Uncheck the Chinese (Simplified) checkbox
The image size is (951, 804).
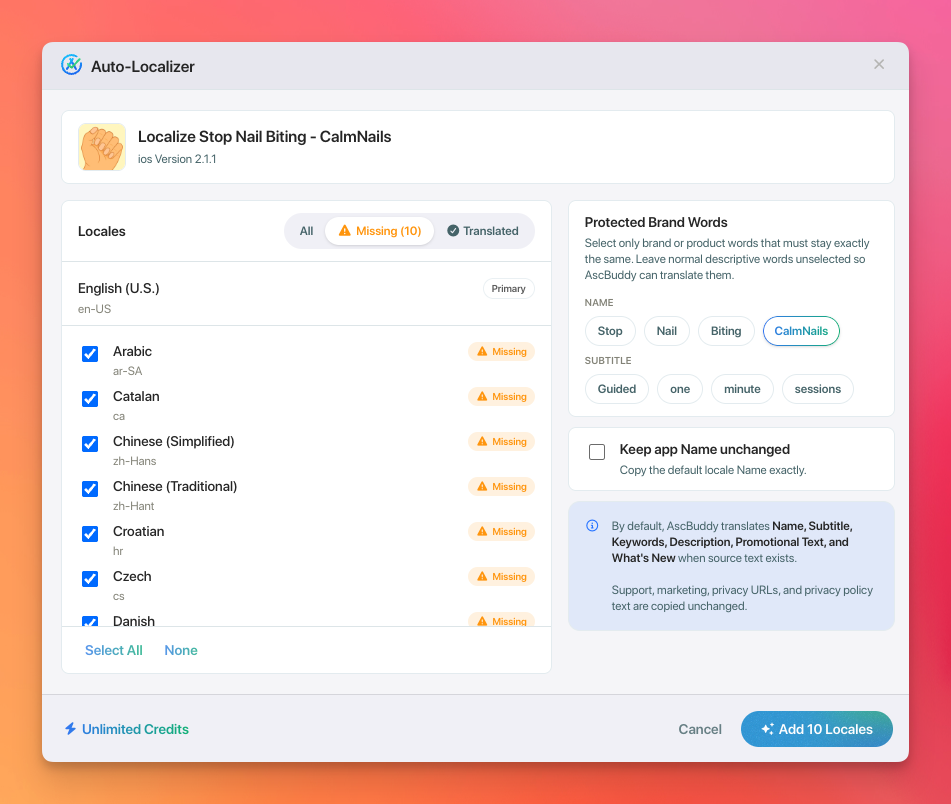point(90,444)
